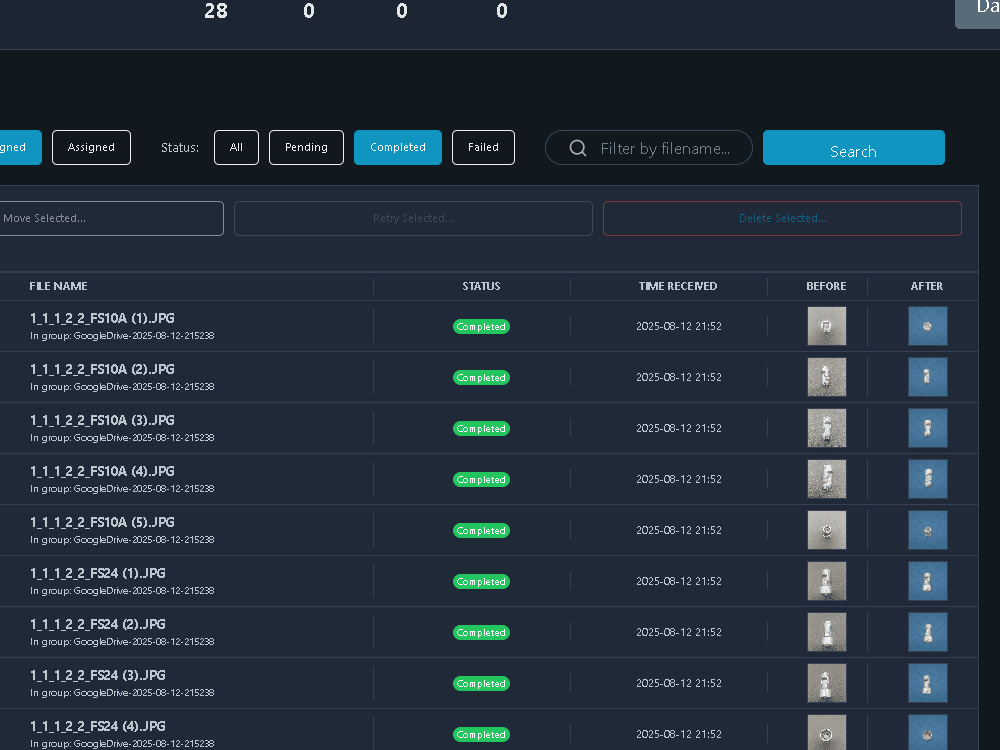Open after thumbnail for FS10A (5).JPG
Image resolution: width=1000 pixels, height=750 pixels.
coord(927,530)
